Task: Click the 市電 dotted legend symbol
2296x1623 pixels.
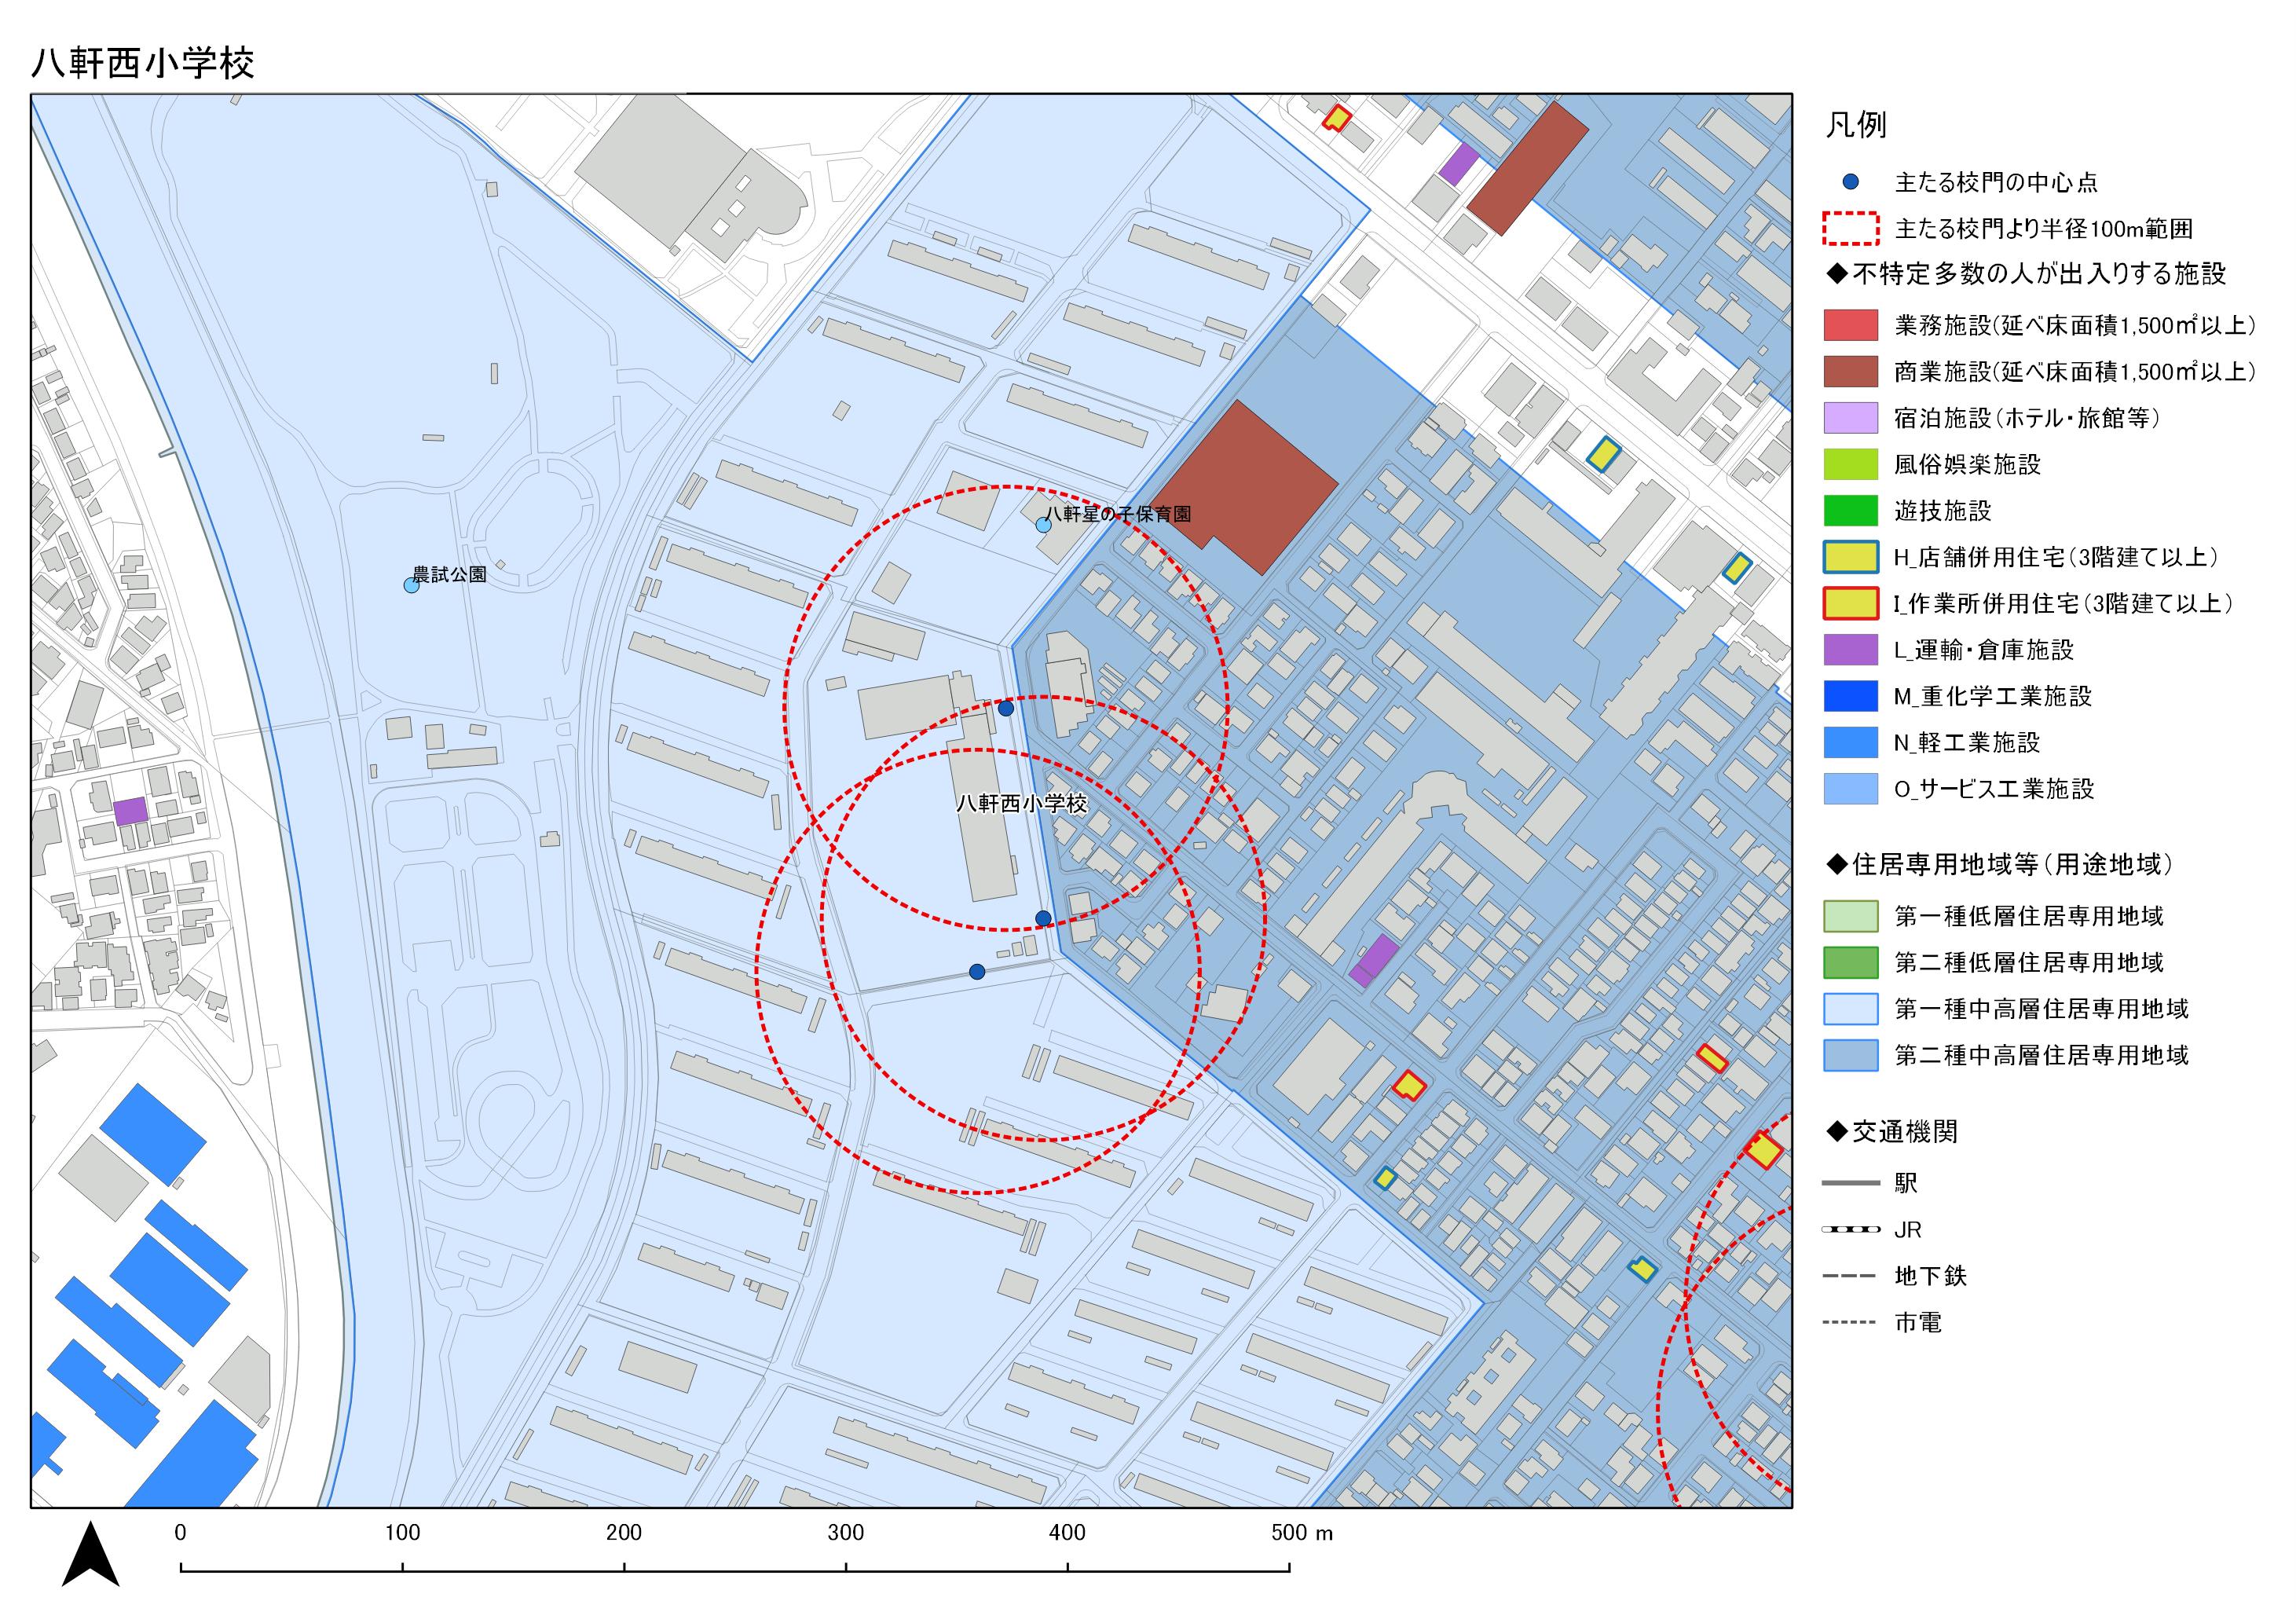Action: [1850, 1323]
